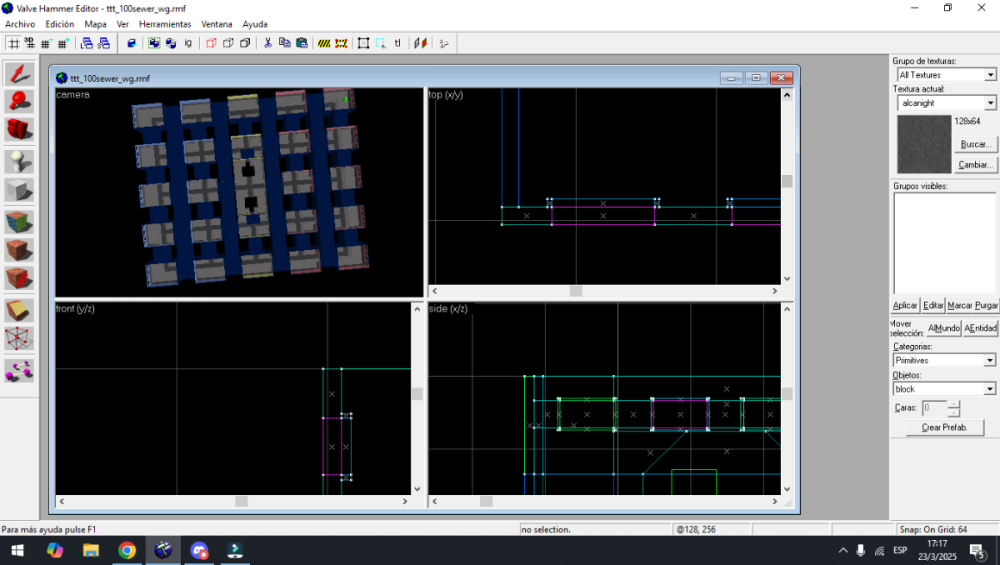Toggle texture lock tl button
Screen dimensions: 1000x565
(x=397, y=43)
